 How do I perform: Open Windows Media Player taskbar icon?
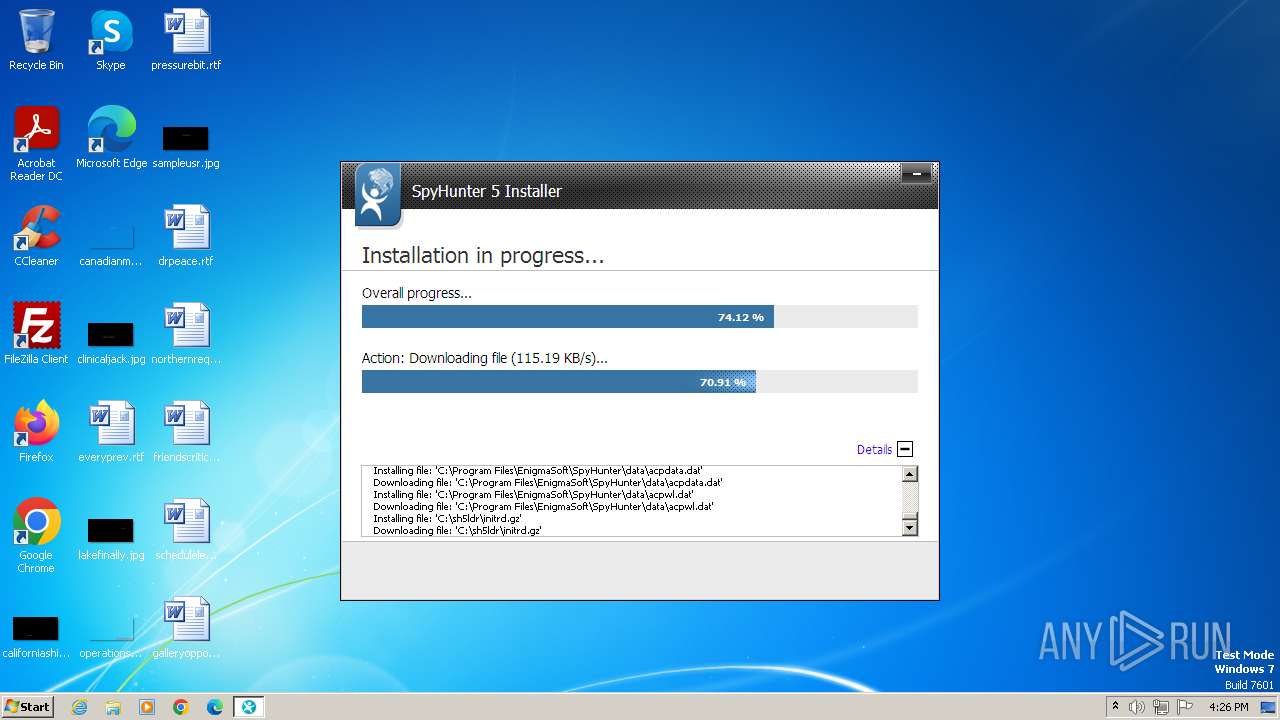coord(147,707)
